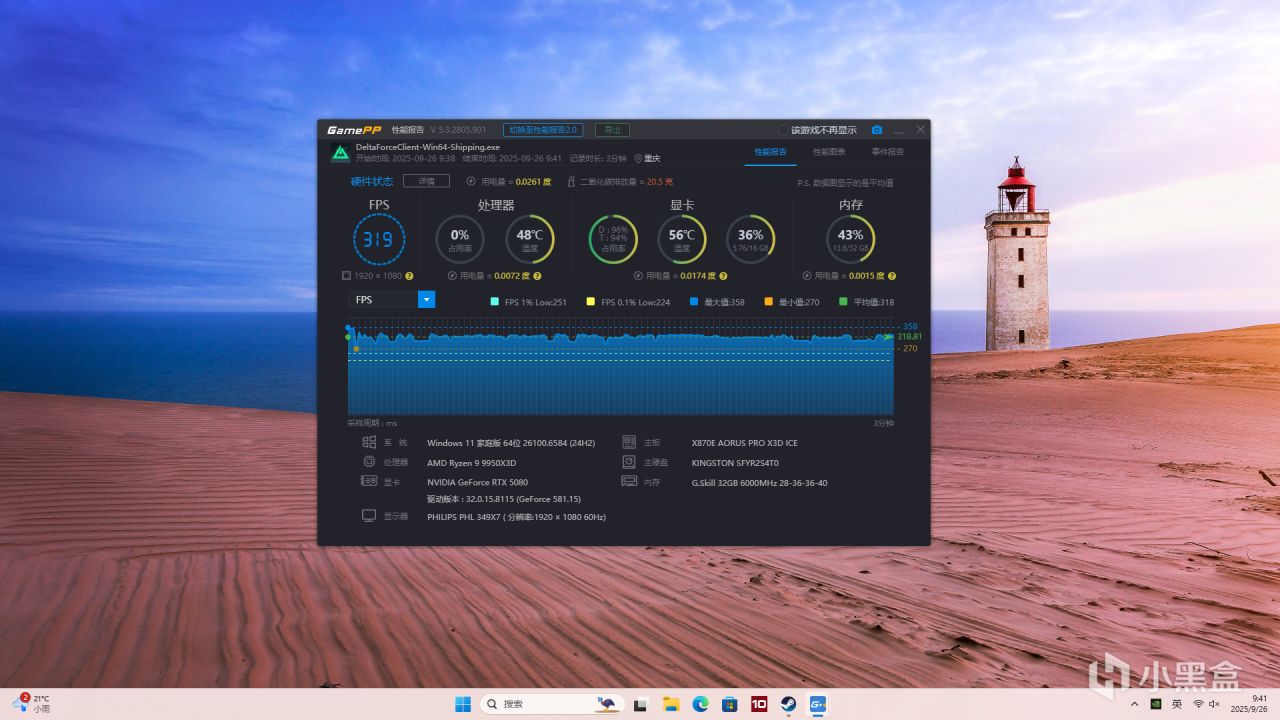Click the processor 48℃ temperature gauge
1280x720 pixels.
530,239
